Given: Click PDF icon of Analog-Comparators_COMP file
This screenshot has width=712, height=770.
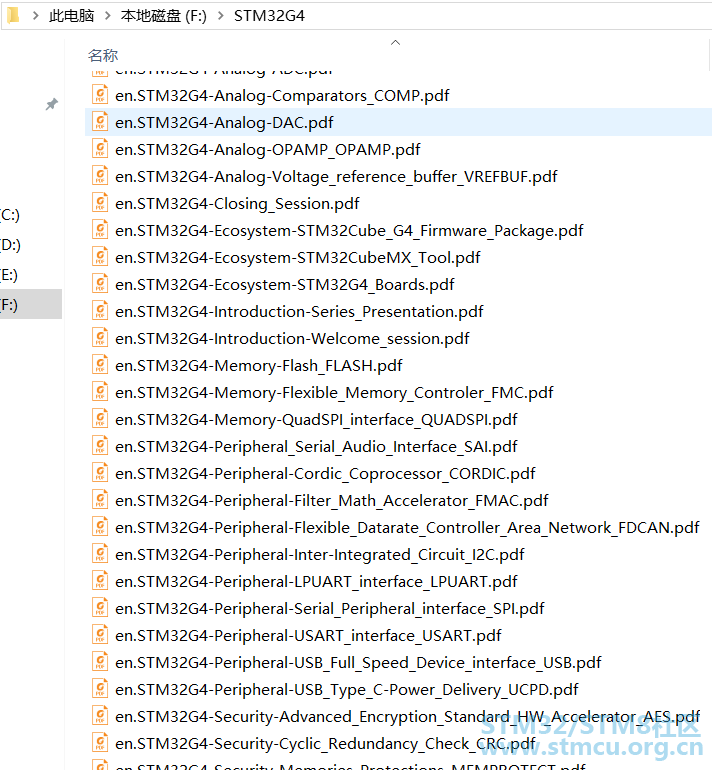Looking at the screenshot, I should [100, 94].
